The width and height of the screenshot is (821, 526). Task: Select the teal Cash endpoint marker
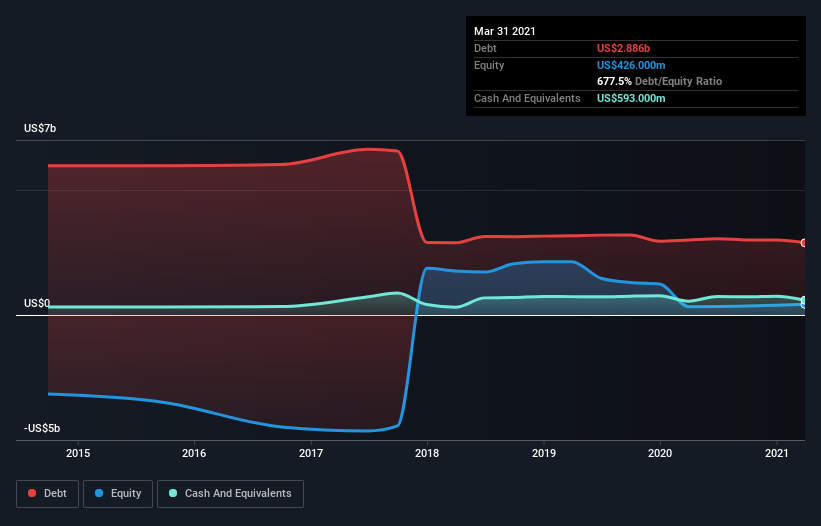804,300
